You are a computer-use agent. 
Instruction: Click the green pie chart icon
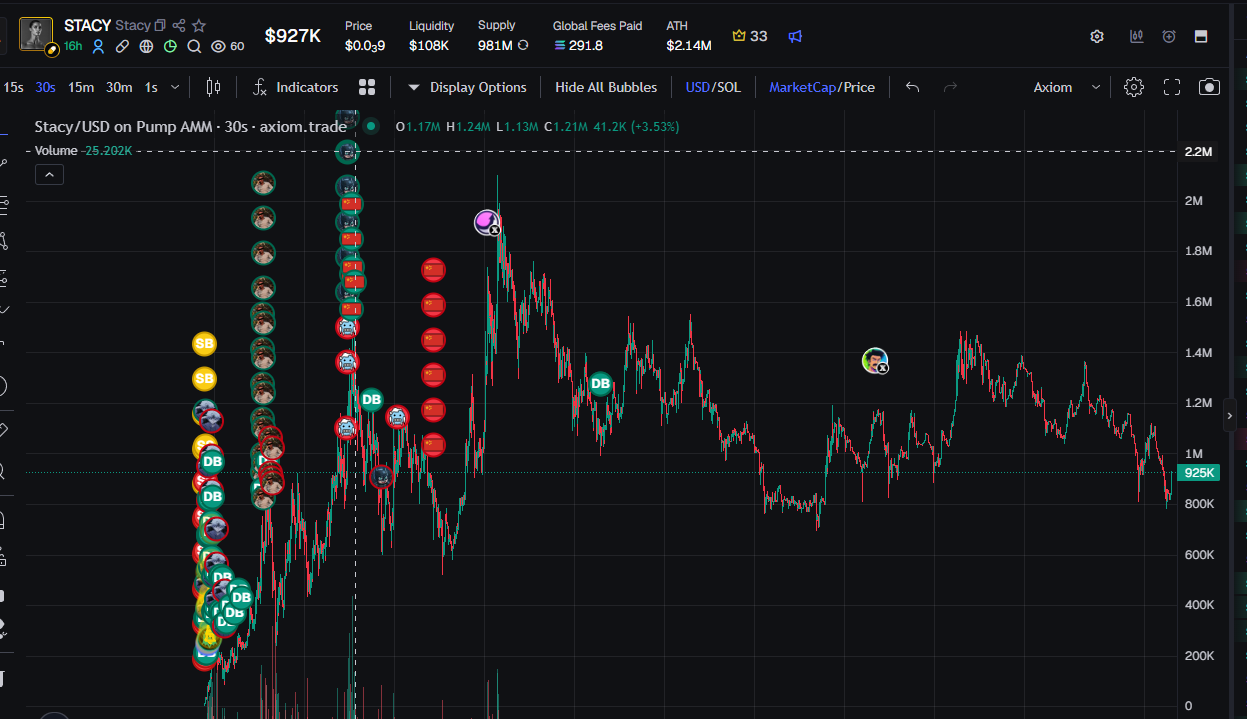[x=170, y=46]
